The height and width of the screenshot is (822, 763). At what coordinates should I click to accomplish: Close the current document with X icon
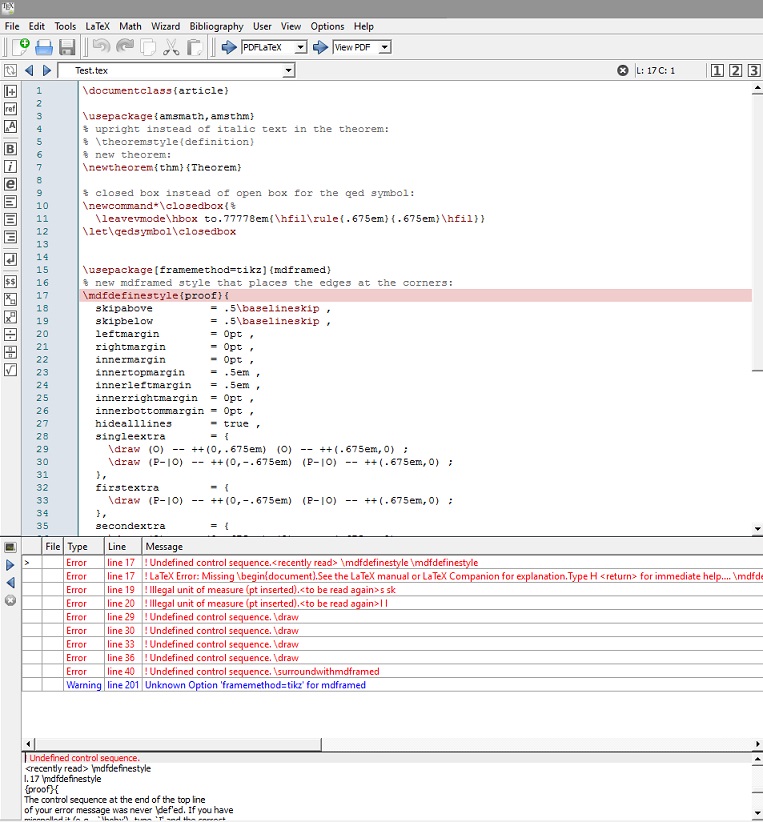tap(622, 70)
